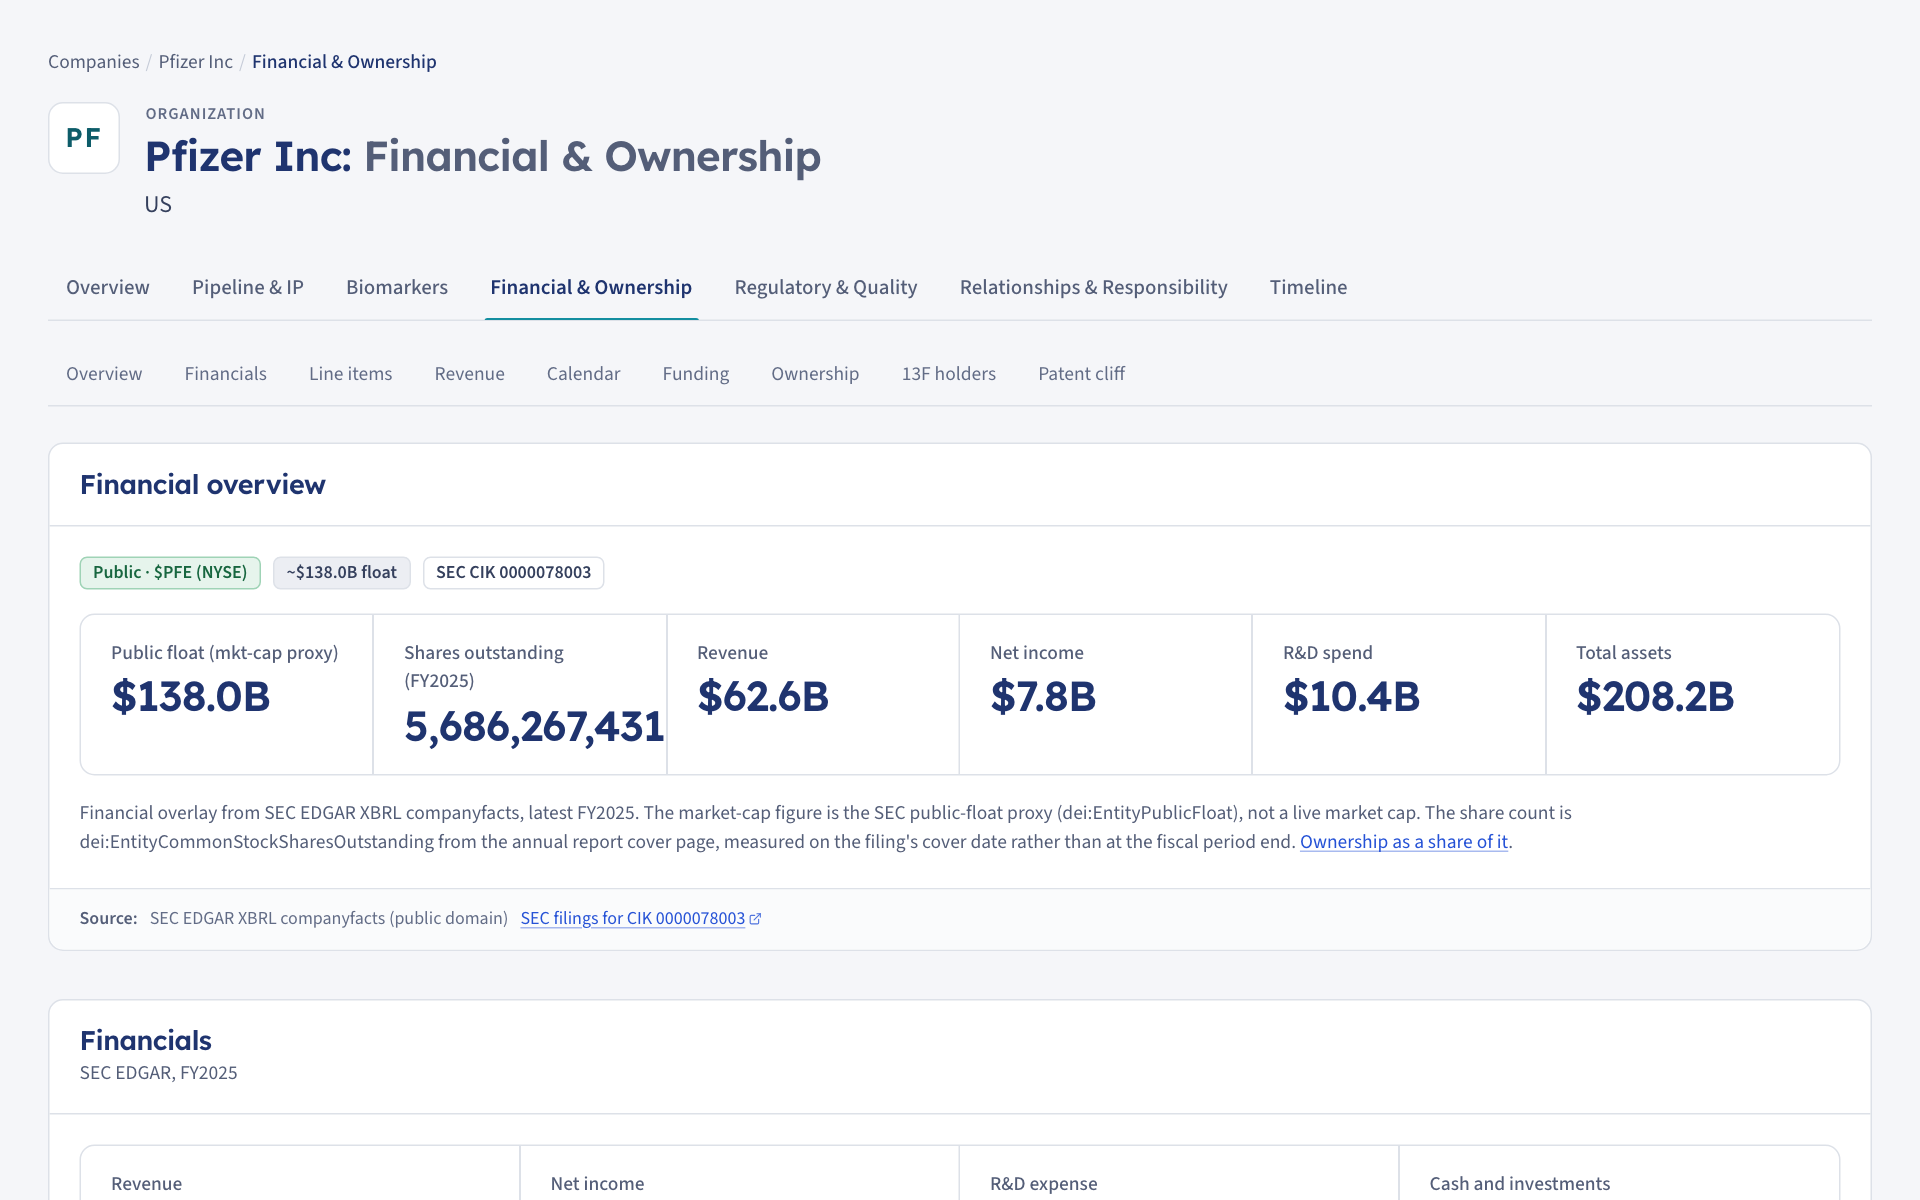Open SEC filings for CIK 0000078003 link

(x=633, y=919)
